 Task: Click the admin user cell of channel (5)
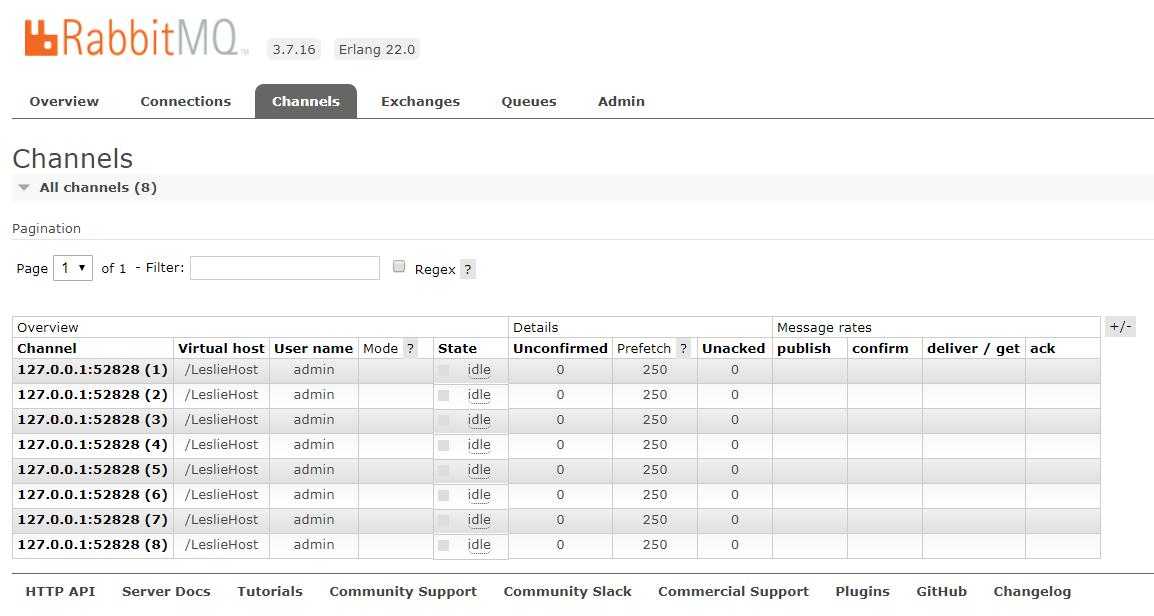(314, 470)
